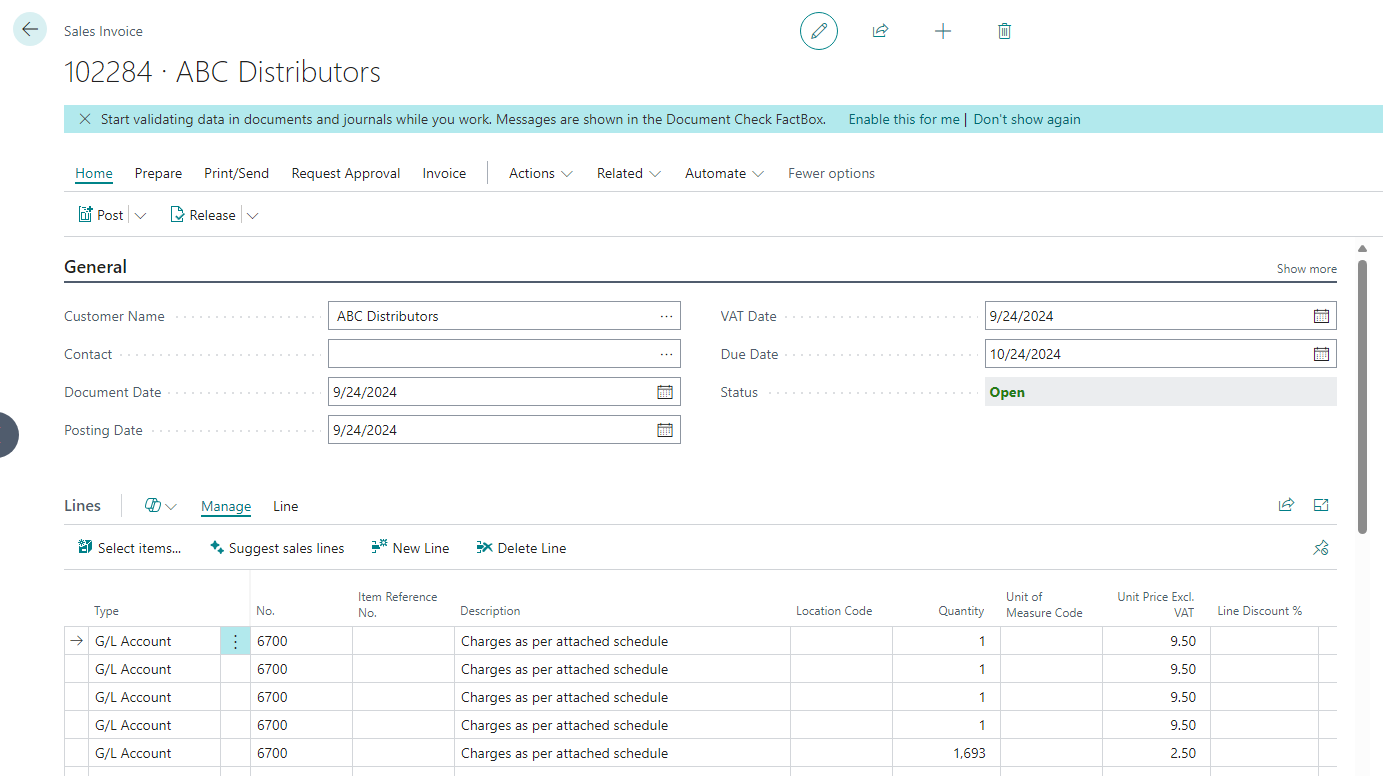1383x776 pixels.
Task: Click the Location Code column header
Action: (x=834, y=611)
